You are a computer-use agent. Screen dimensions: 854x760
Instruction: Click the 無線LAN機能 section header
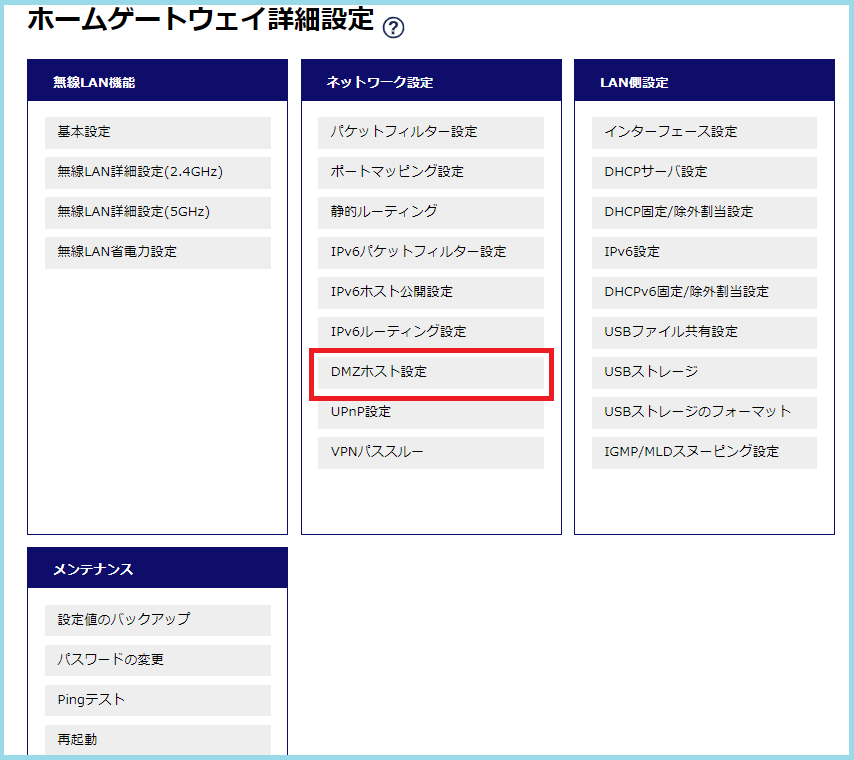[157, 81]
